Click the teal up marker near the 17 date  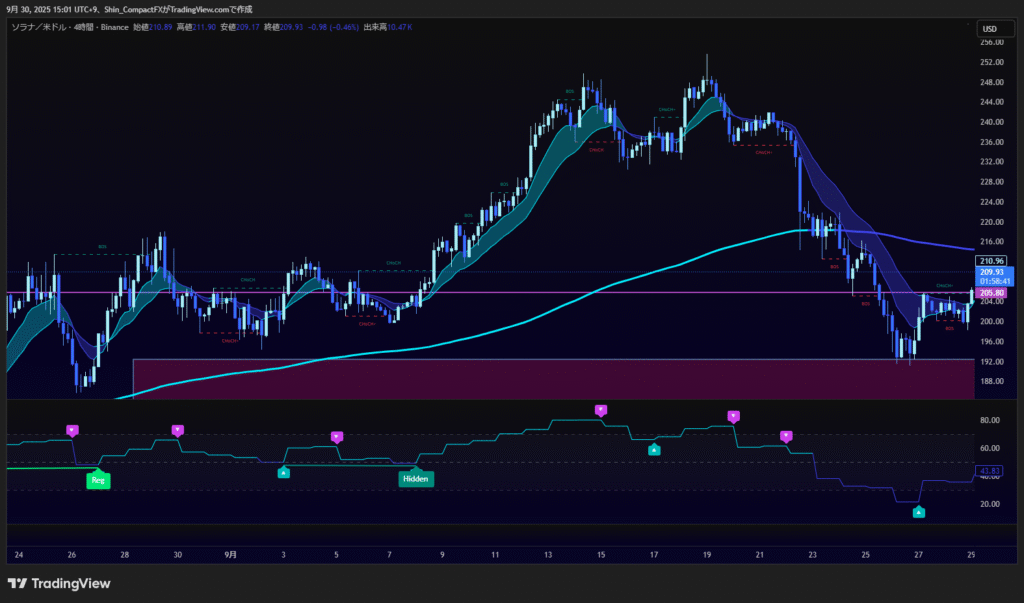point(654,450)
